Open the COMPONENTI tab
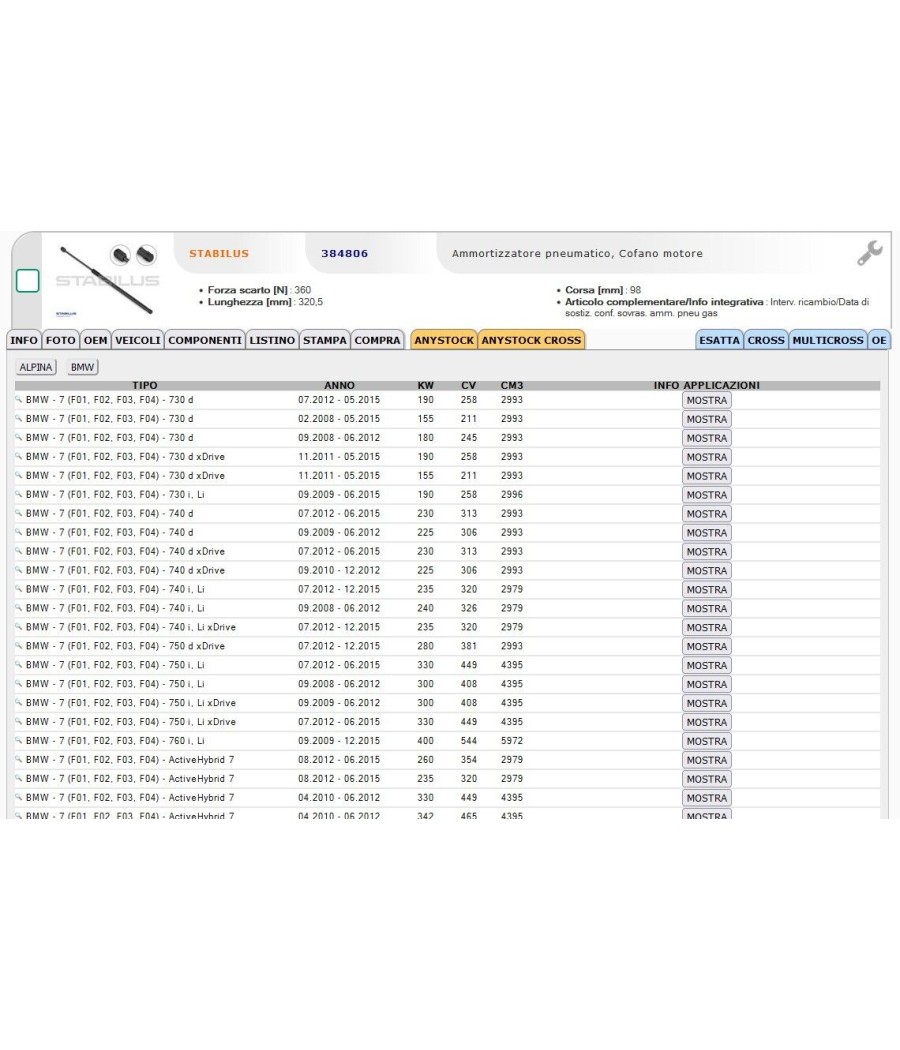 click(205, 340)
